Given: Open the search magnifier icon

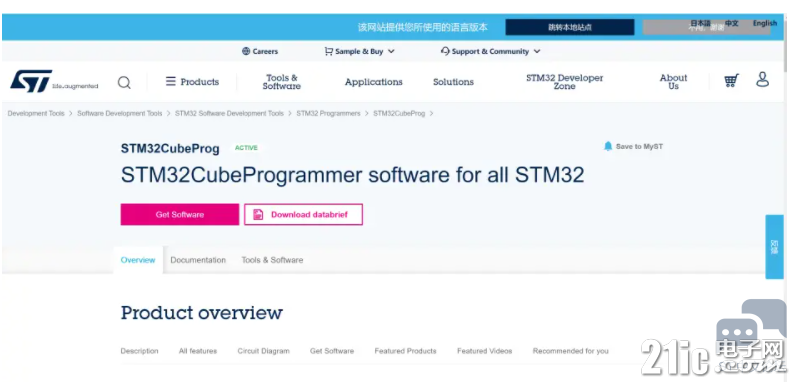Looking at the screenshot, I should pyautogui.click(x=124, y=82).
